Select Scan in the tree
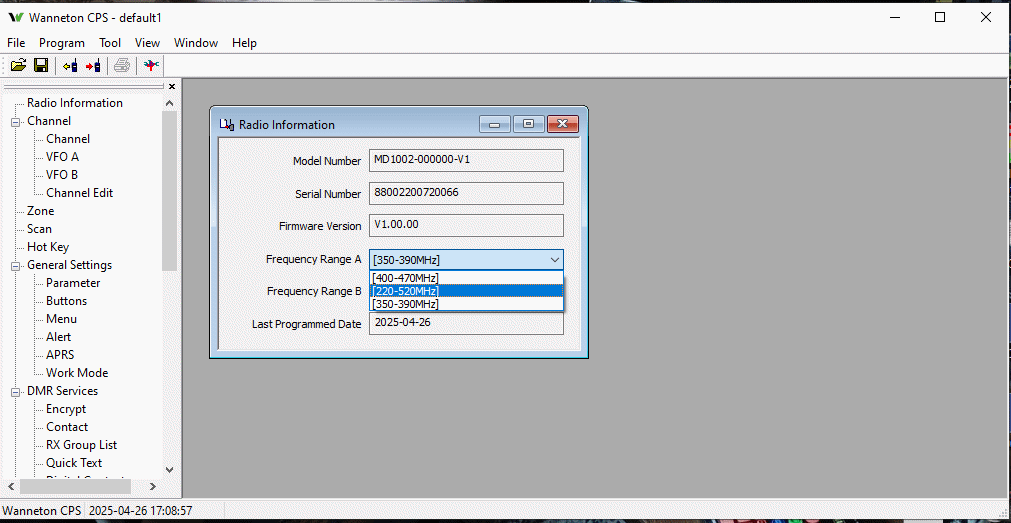 [x=39, y=229]
